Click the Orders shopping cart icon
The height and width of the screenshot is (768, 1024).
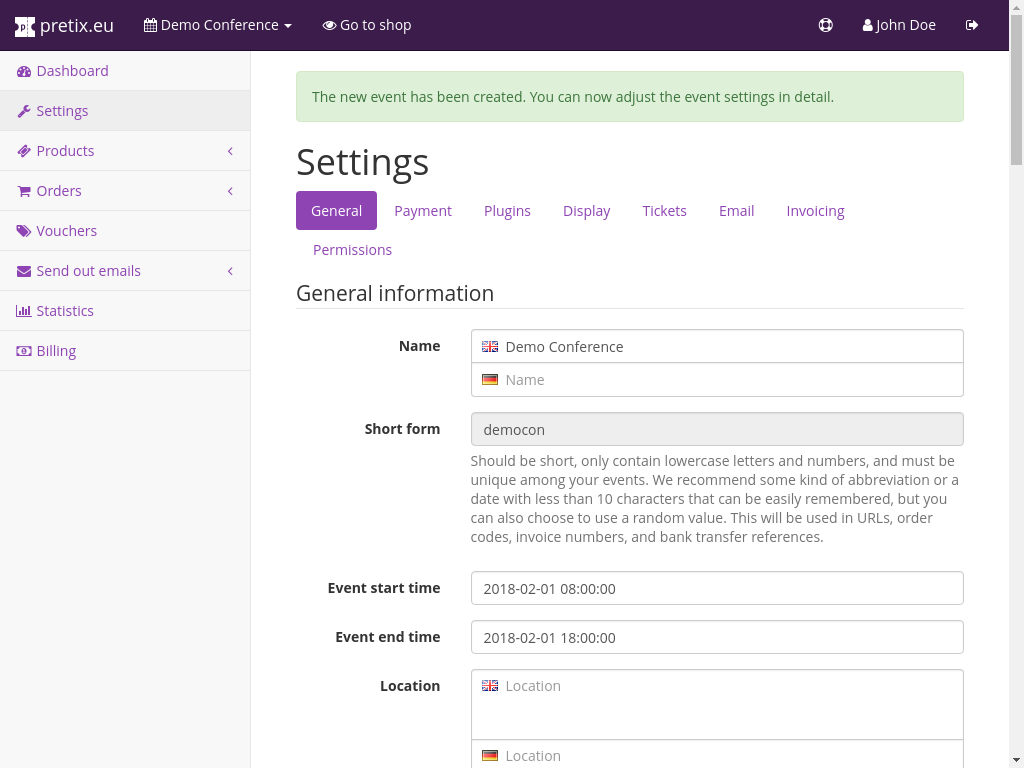pos(24,191)
